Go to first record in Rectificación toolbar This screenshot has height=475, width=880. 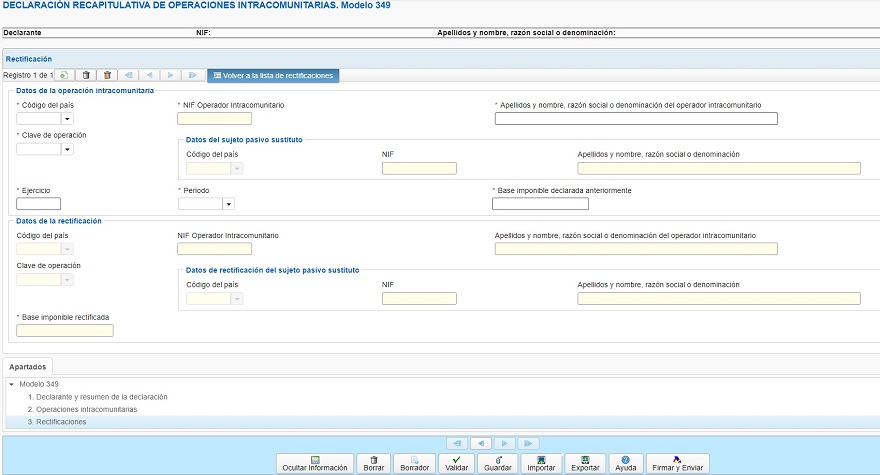click(x=129, y=75)
